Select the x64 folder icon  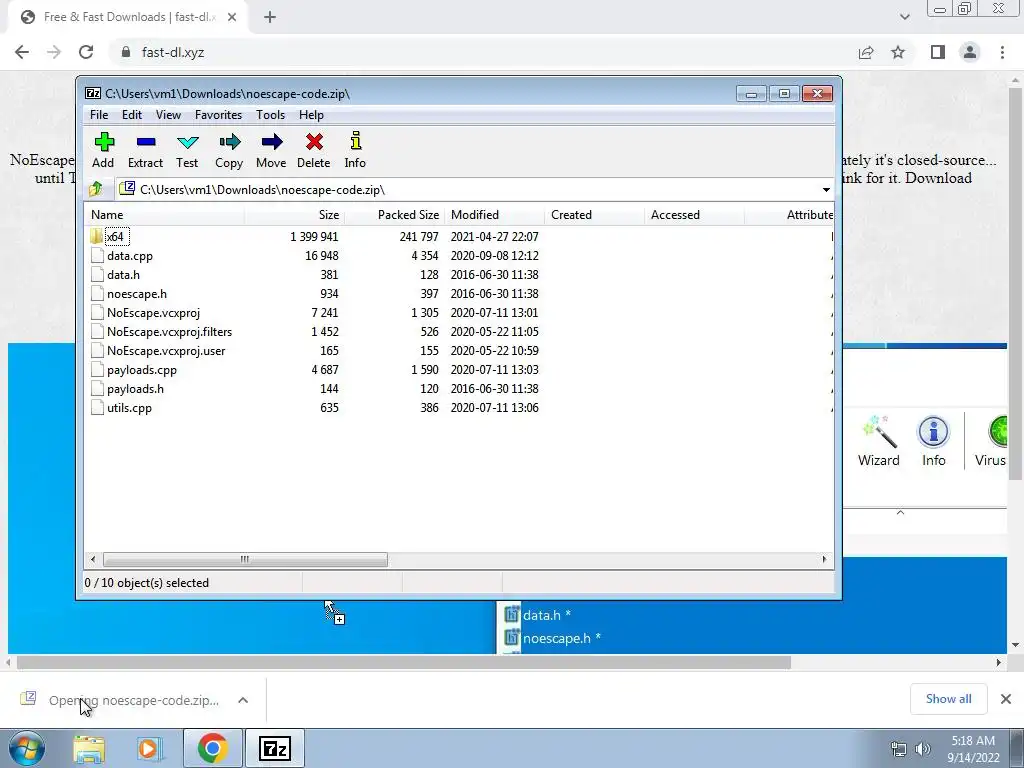[x=97, y=236]
